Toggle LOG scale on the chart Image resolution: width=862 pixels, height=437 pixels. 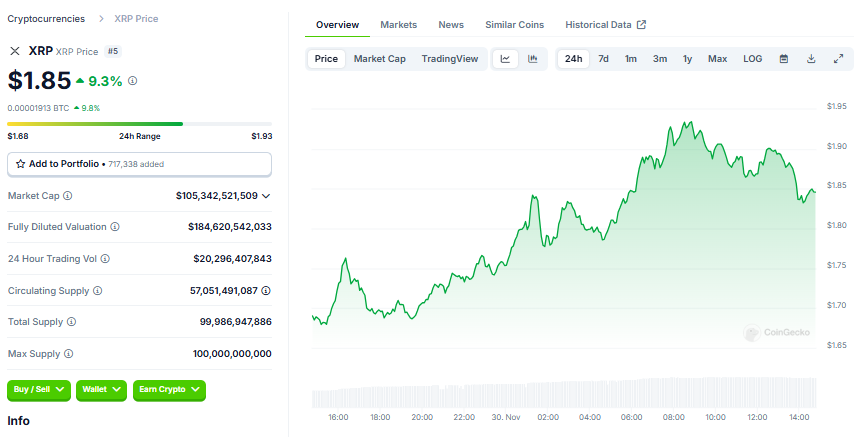coord(753,59)
